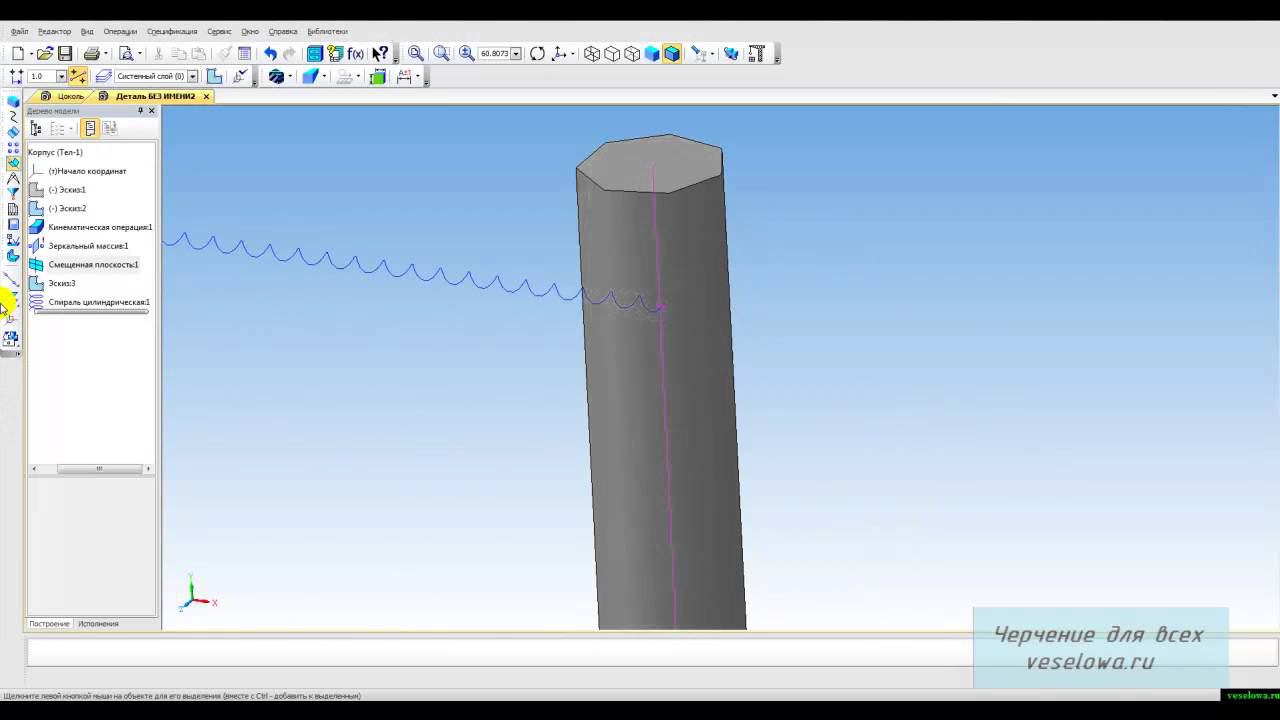Open the Файл menu

click(x=19, y=31)
